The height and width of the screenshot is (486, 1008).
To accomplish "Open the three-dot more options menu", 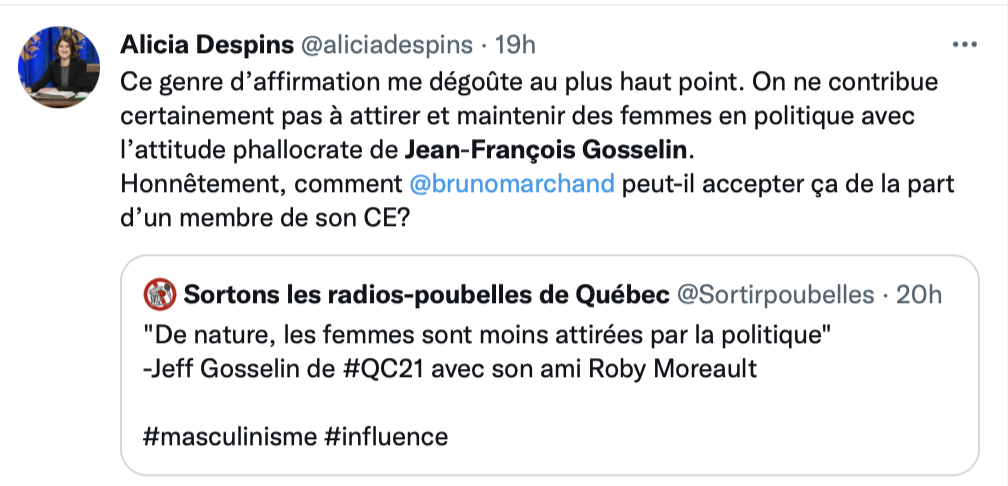I will tap(964, 45).
